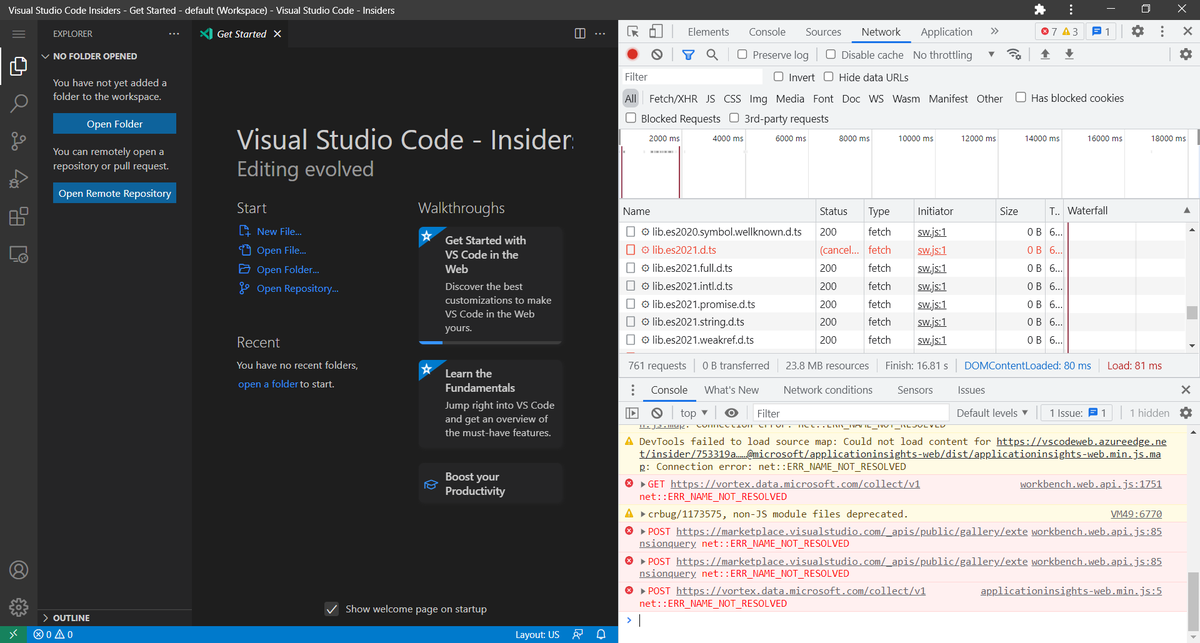This screenshot has height=643, width=1200.
Task: Filter requests by Fetch/XHR
Action: tap(673, 98)
